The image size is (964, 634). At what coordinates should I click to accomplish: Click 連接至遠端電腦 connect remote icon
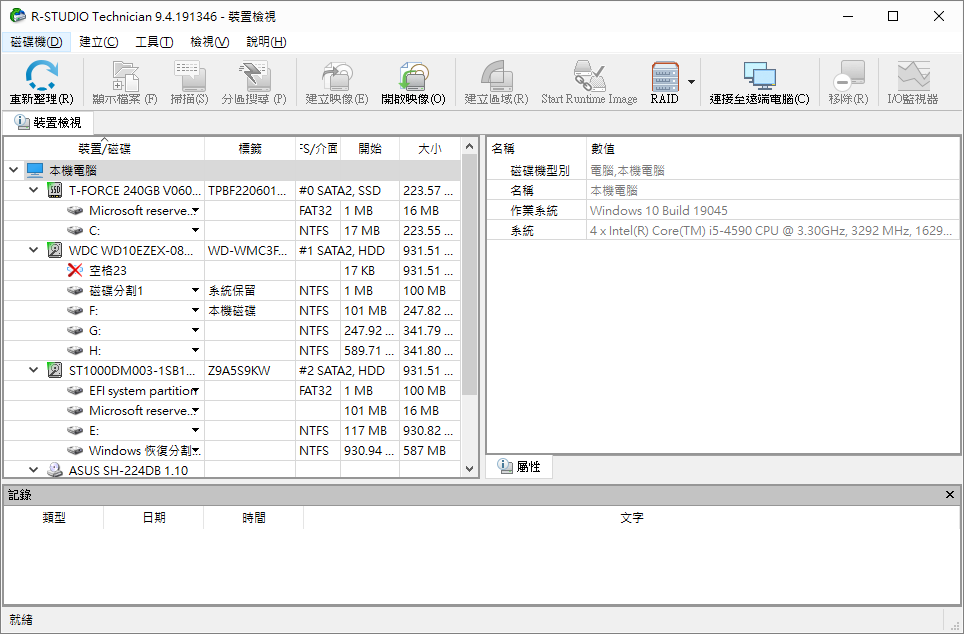tap(759, 76)
